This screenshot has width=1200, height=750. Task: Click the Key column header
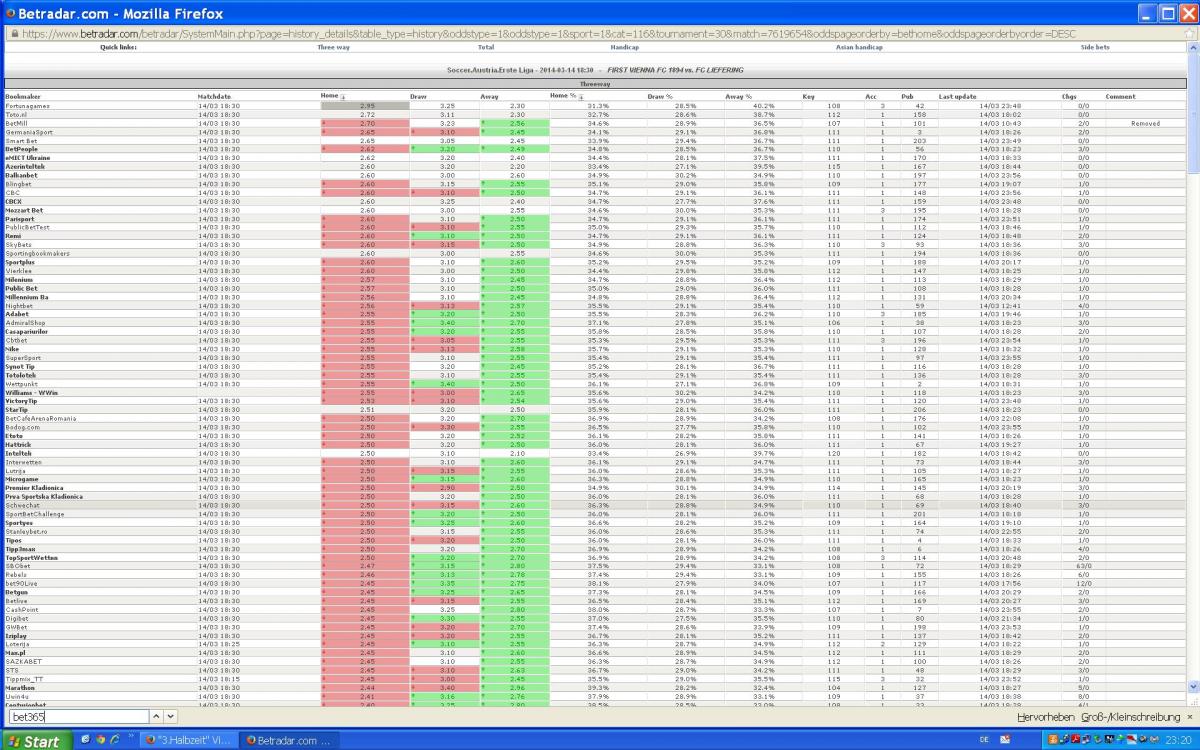pyautogui.click(x=808, y=97)
